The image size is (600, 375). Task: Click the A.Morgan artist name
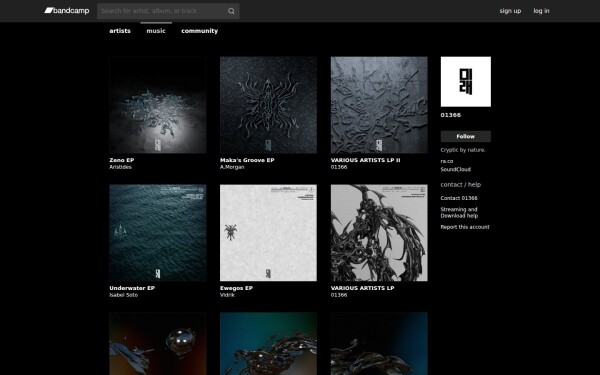(x=232, y=167)
